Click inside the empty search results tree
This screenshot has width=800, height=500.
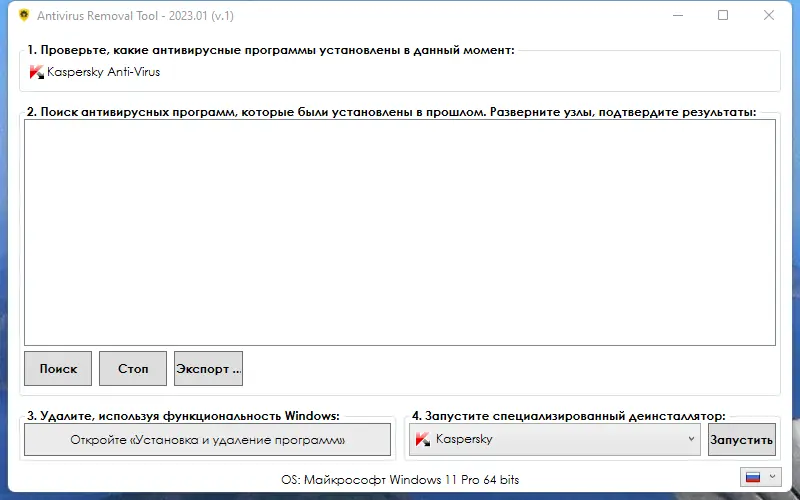tap(399, 233)
